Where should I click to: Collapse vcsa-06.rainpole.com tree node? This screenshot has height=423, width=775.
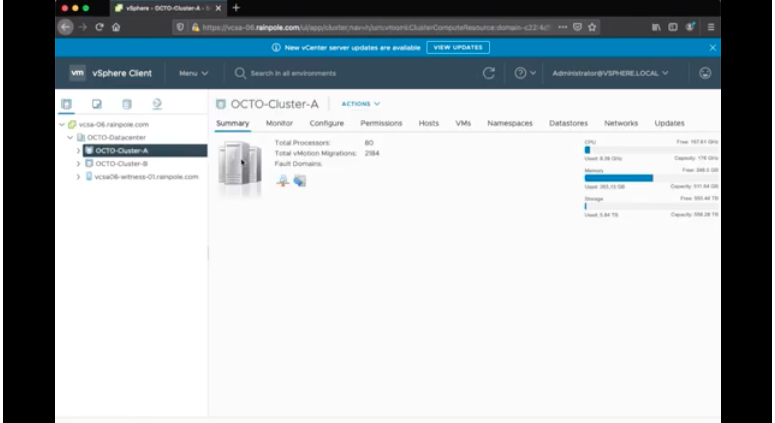coord(62,125)
